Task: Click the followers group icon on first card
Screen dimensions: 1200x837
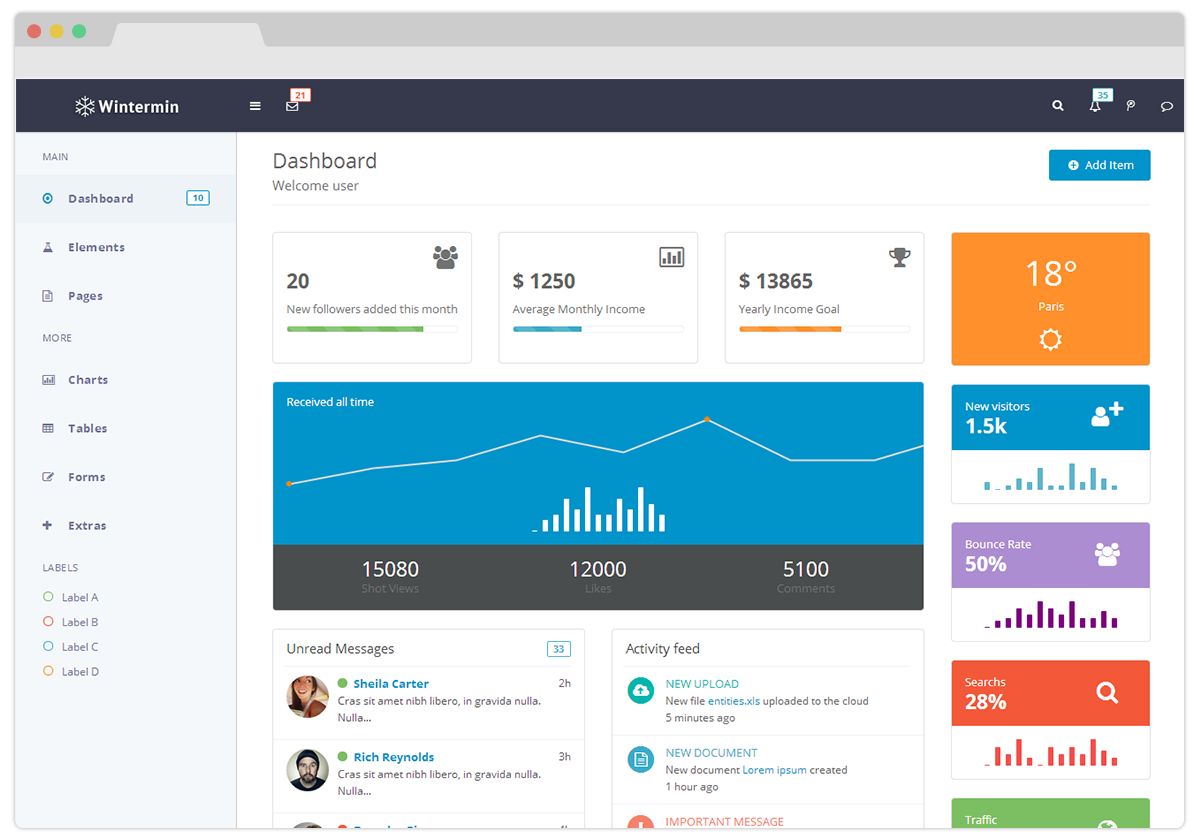Action: coord(445,257)
